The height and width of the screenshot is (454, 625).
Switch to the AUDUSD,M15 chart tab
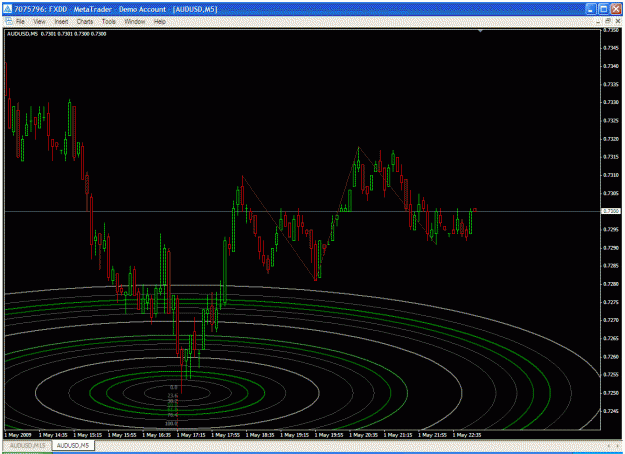pyautogui.click(x=28, y=445)
